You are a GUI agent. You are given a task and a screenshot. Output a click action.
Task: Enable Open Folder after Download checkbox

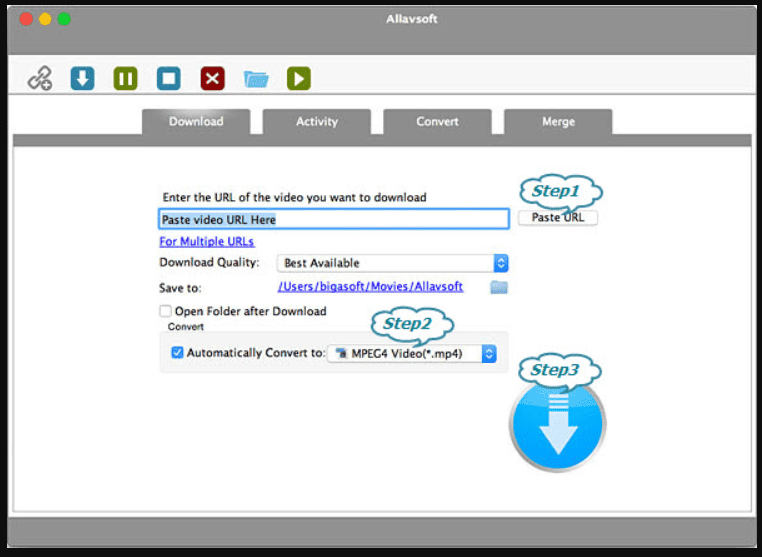tap(165, 311)
